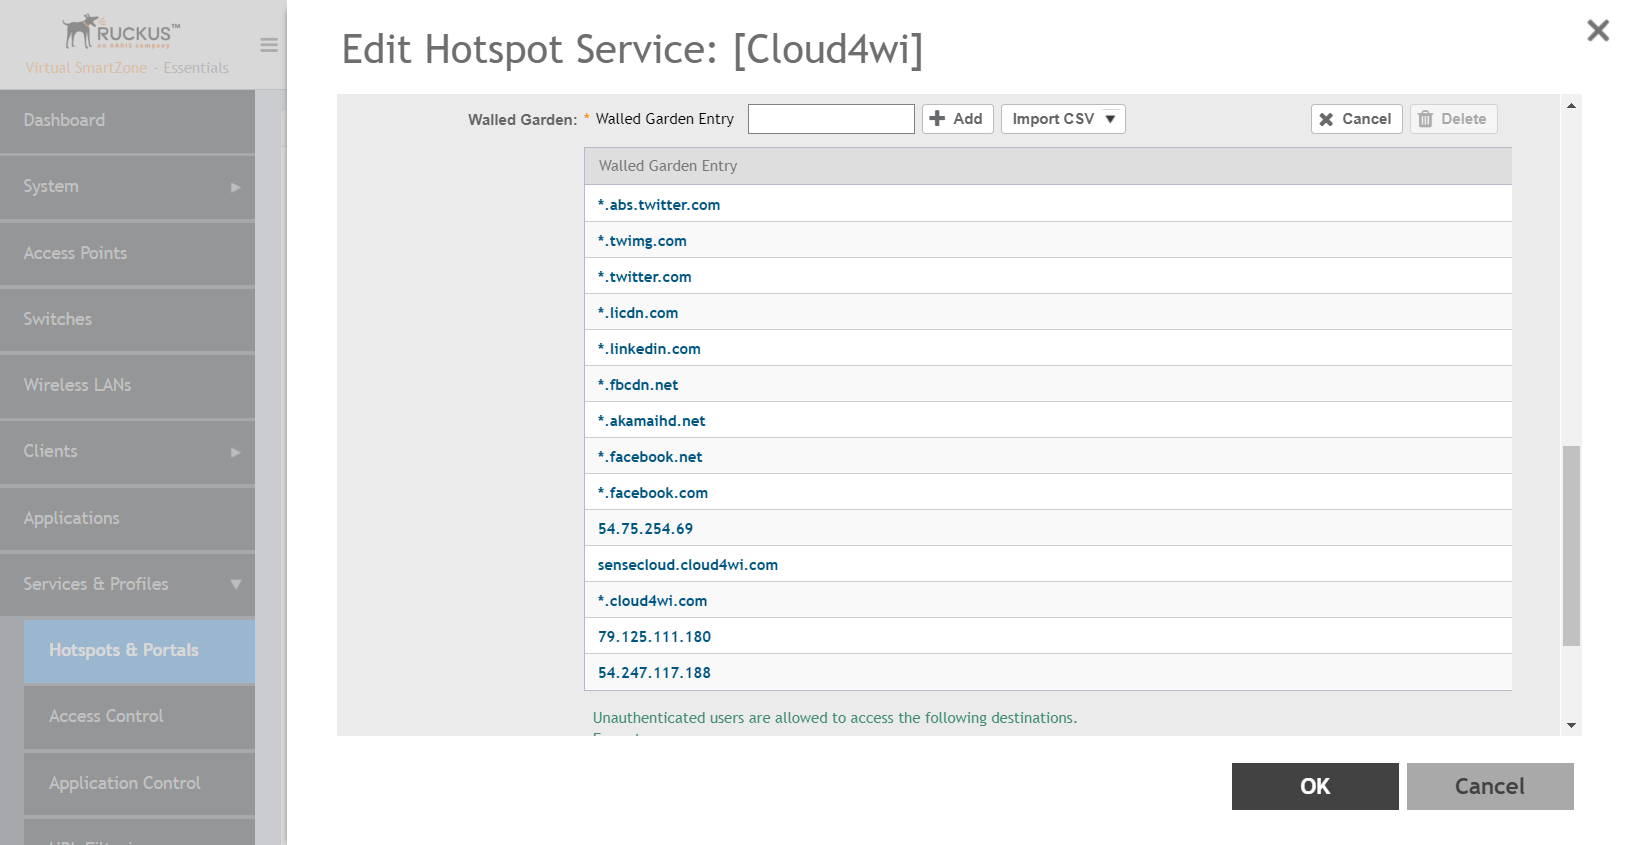Open the Dashboard section
1629x845 pixels.
coord(127,121)
